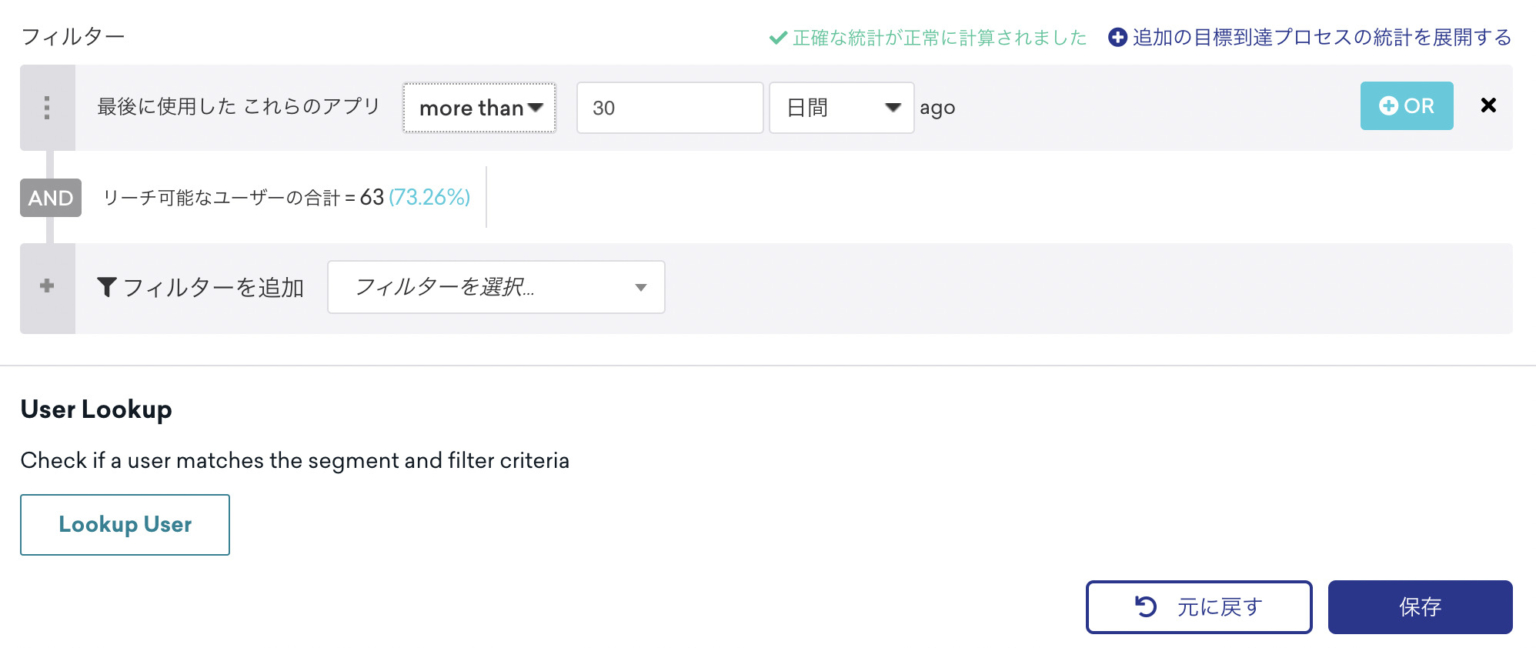Remove the filter using the × icon
Image resolution: width=1536 pixels, height=648 pixels.
pos(1488,105)
